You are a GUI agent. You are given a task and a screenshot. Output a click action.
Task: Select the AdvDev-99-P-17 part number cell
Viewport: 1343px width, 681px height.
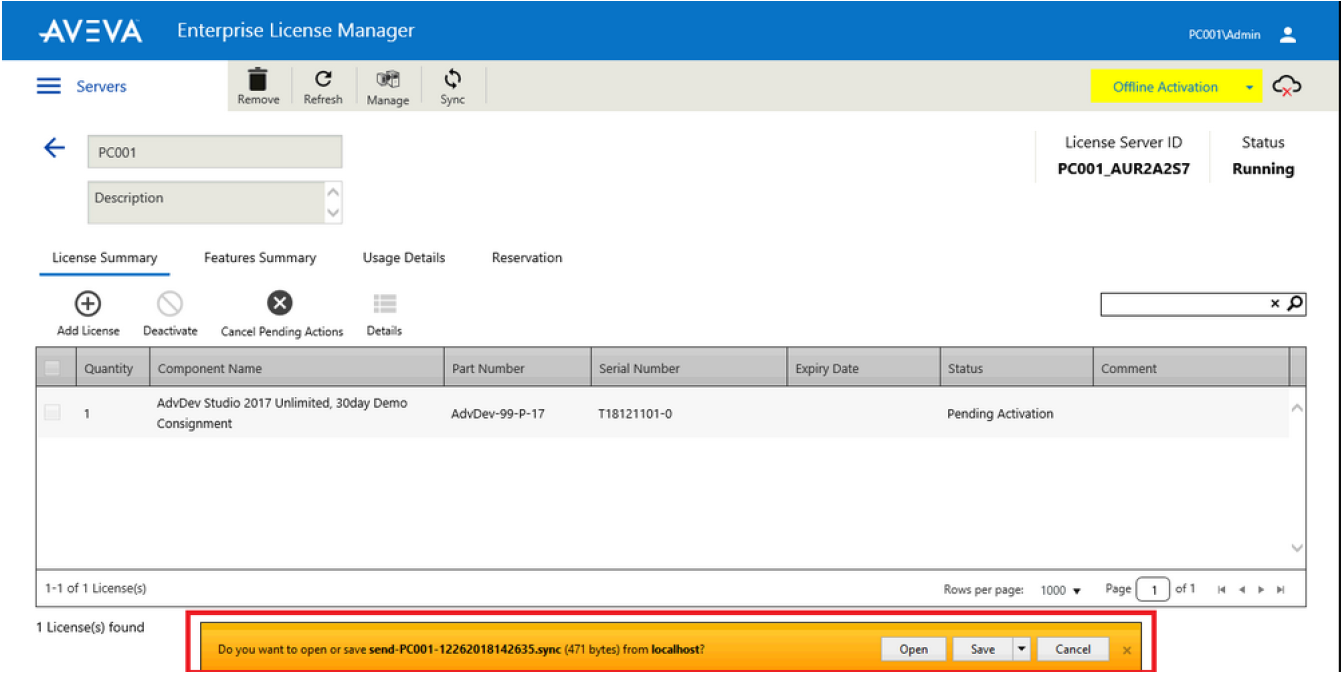498,414
